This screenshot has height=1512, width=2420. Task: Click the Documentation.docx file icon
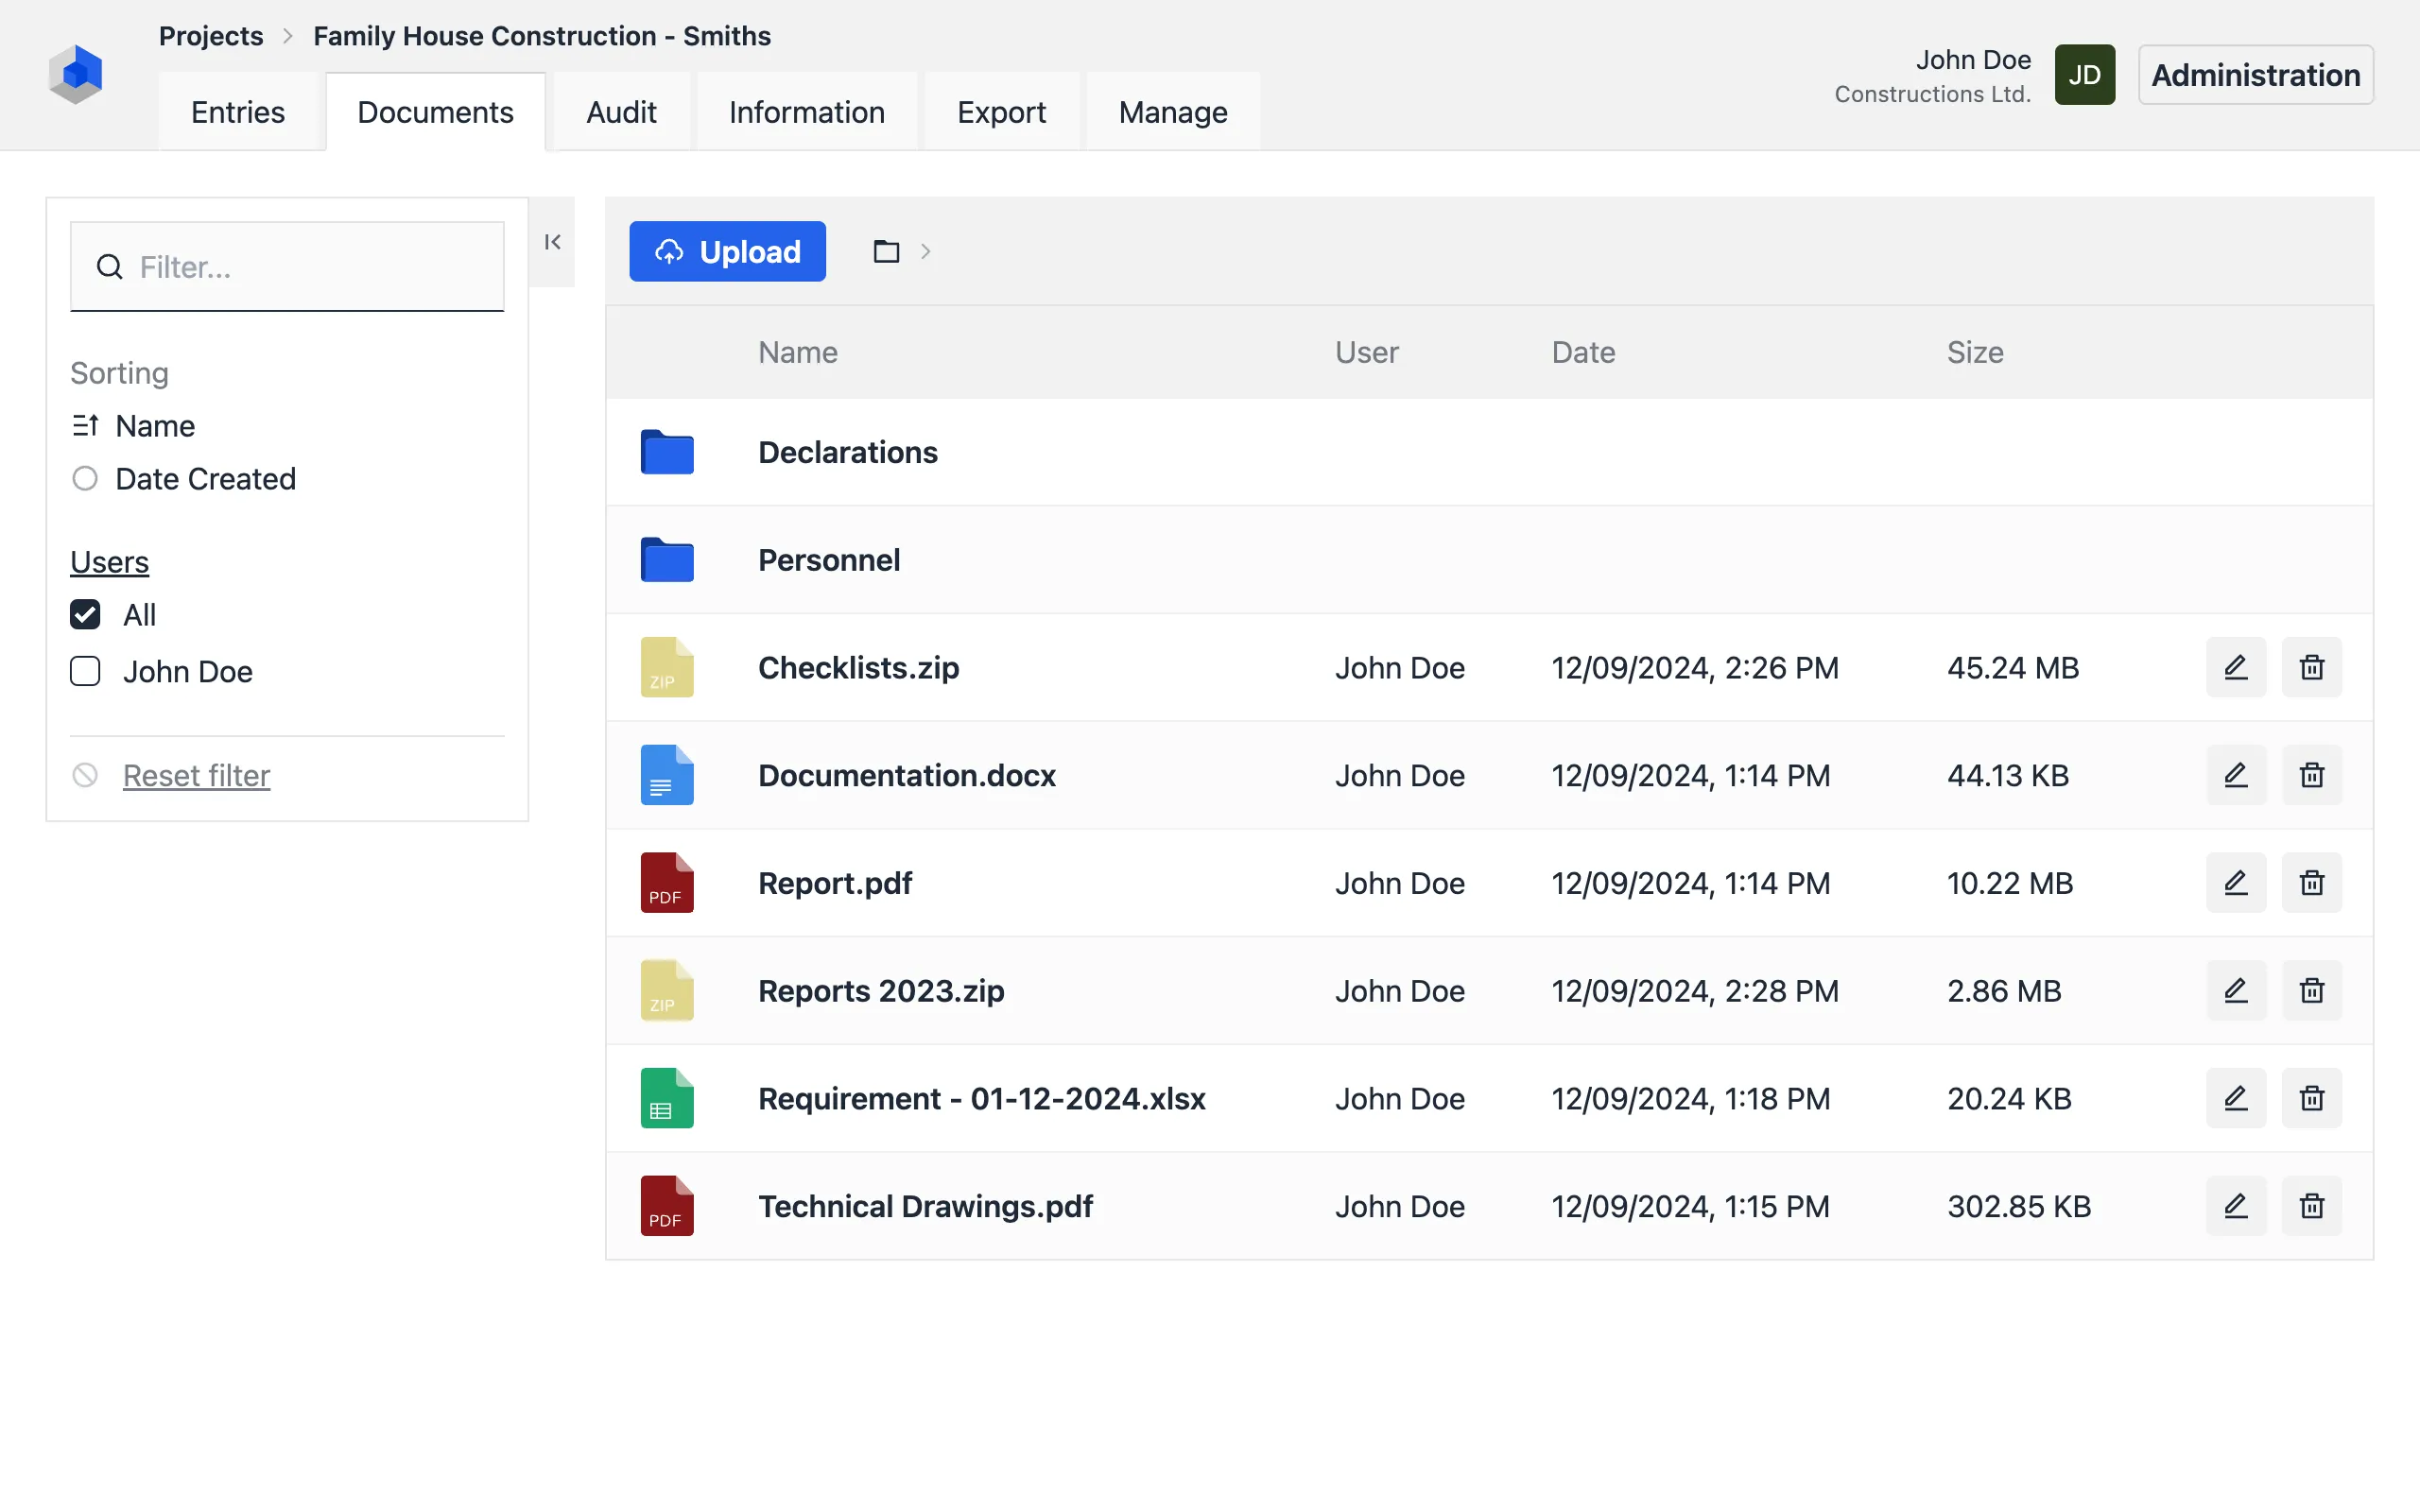tap(667, 775)
